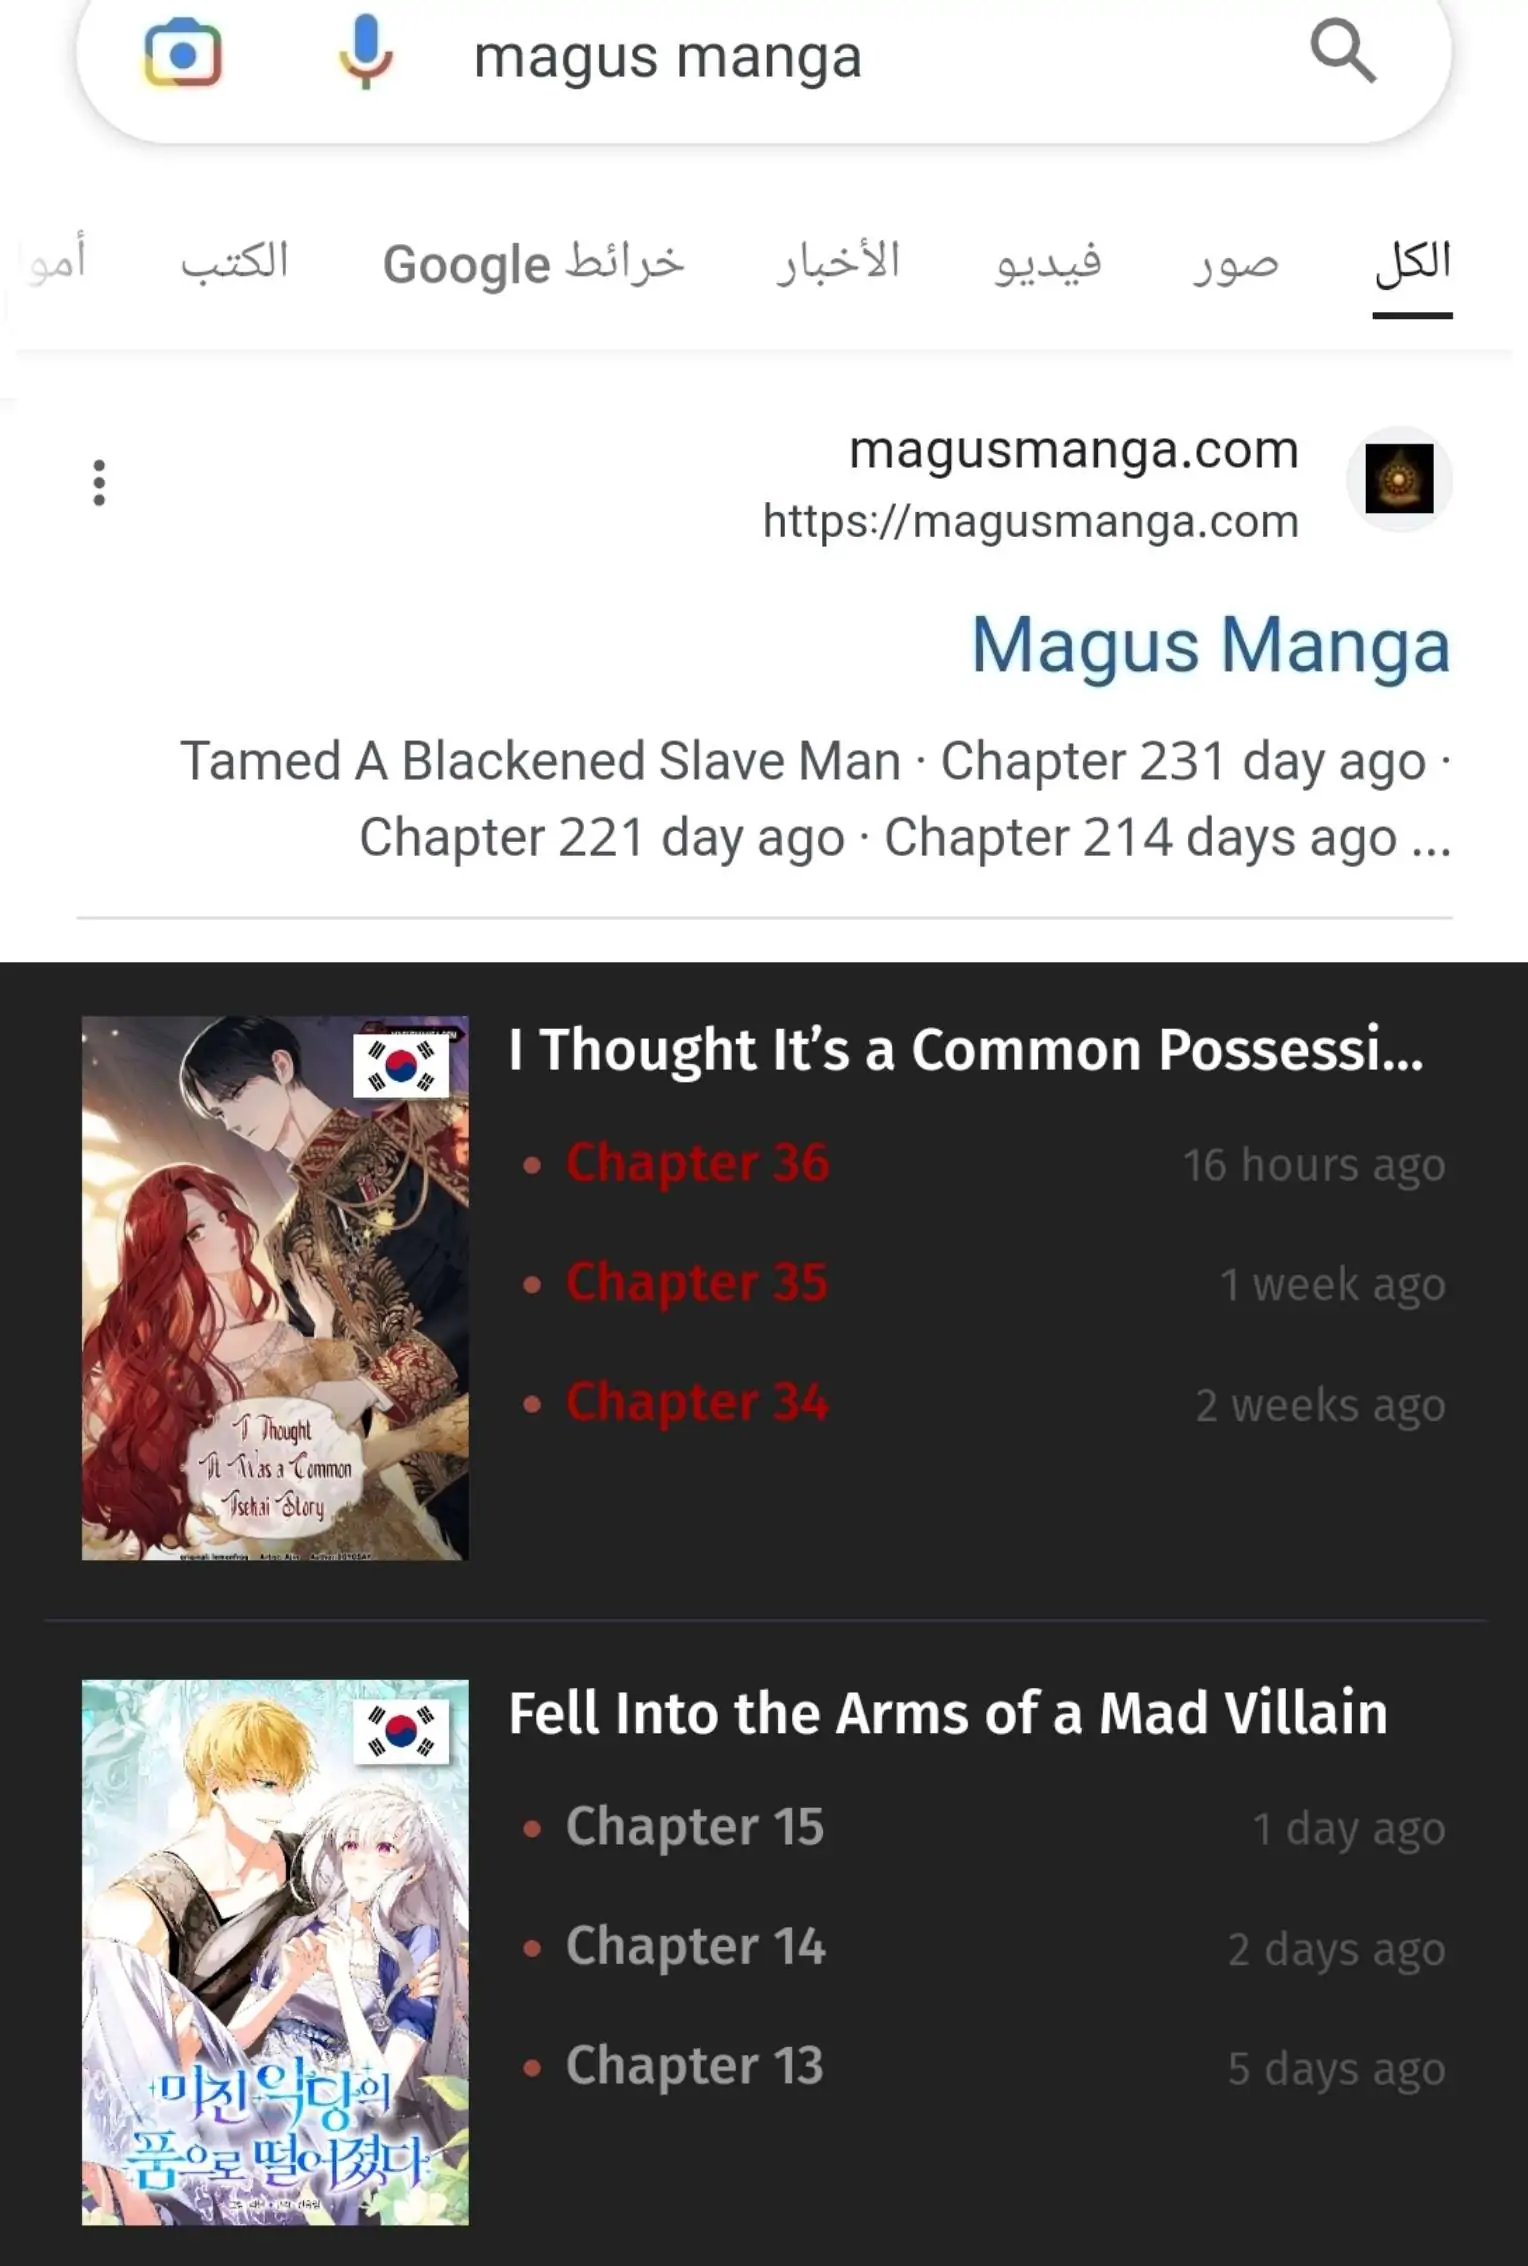Select the الكتب books tab
Viewport: 1528px width, 2266px height.
[234, 261]
